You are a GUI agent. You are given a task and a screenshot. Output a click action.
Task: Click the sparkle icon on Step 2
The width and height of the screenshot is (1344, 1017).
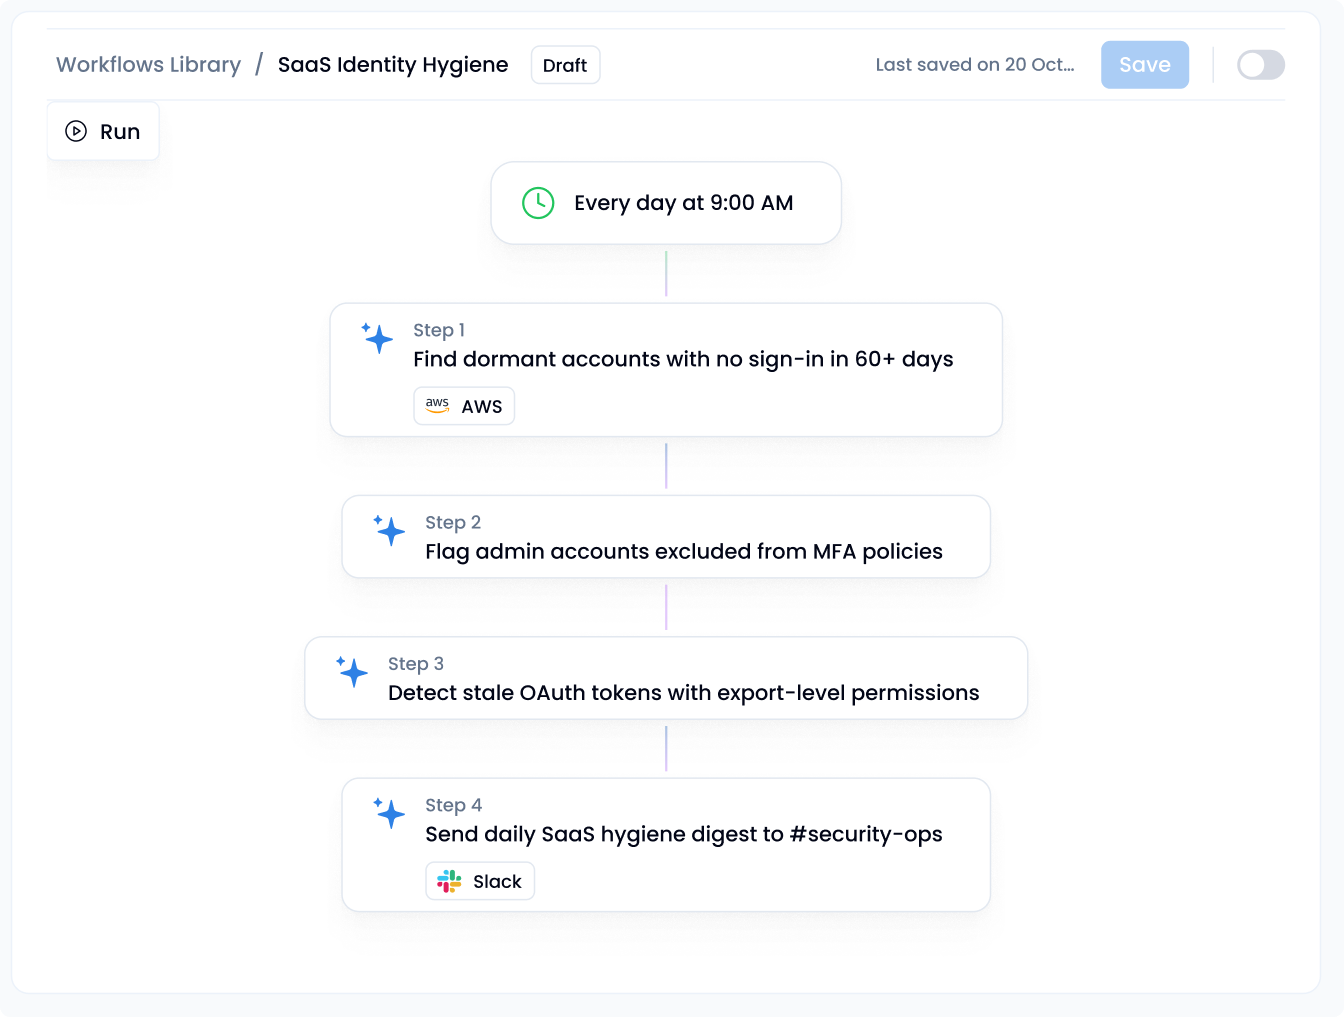pyautogui.click(x=389, y=530)
